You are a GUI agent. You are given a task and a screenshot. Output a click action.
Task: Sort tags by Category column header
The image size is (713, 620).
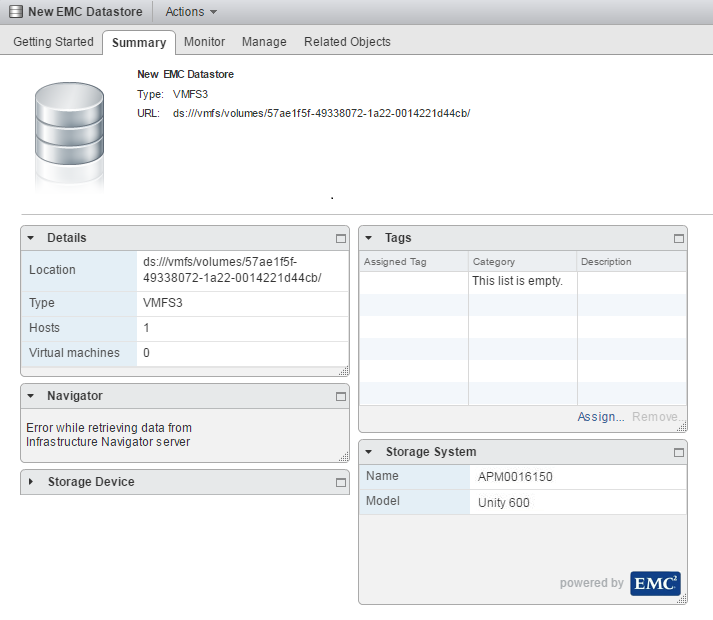[522, 262]
